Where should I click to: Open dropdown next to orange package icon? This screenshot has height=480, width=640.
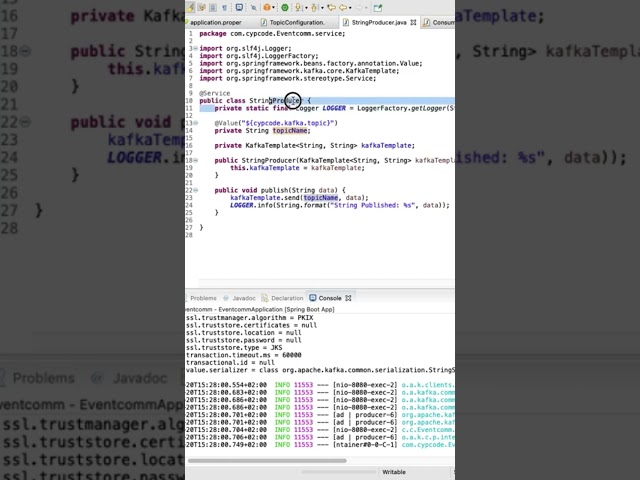tap(273, 7)
